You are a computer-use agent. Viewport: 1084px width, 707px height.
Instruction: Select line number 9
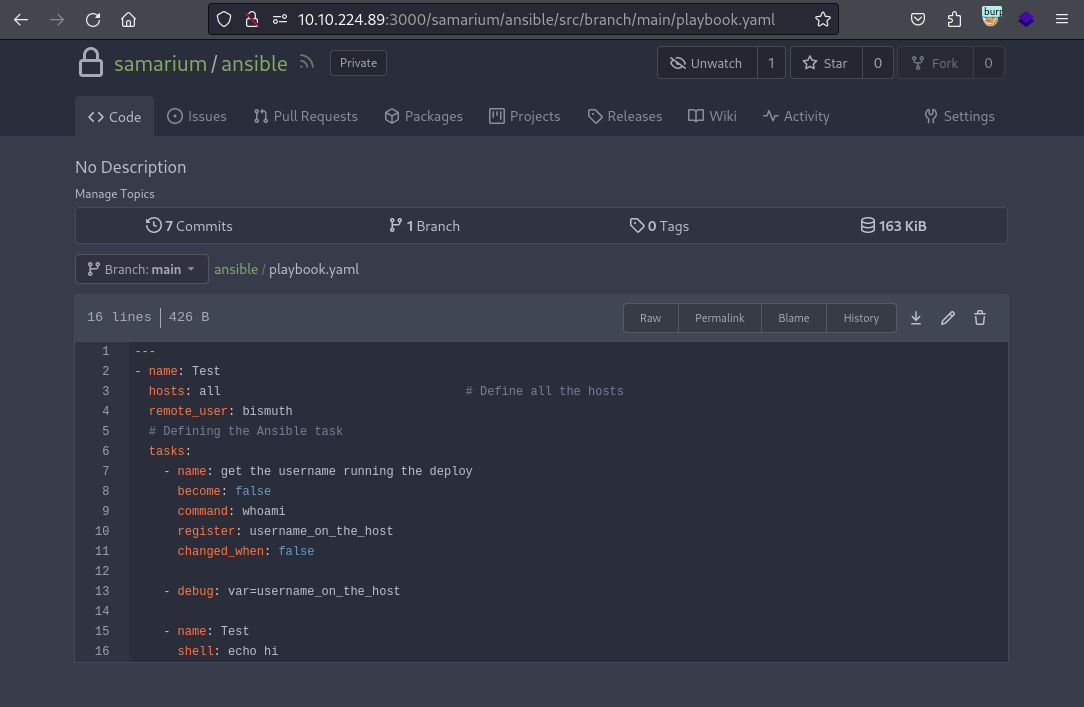point(106,511)
